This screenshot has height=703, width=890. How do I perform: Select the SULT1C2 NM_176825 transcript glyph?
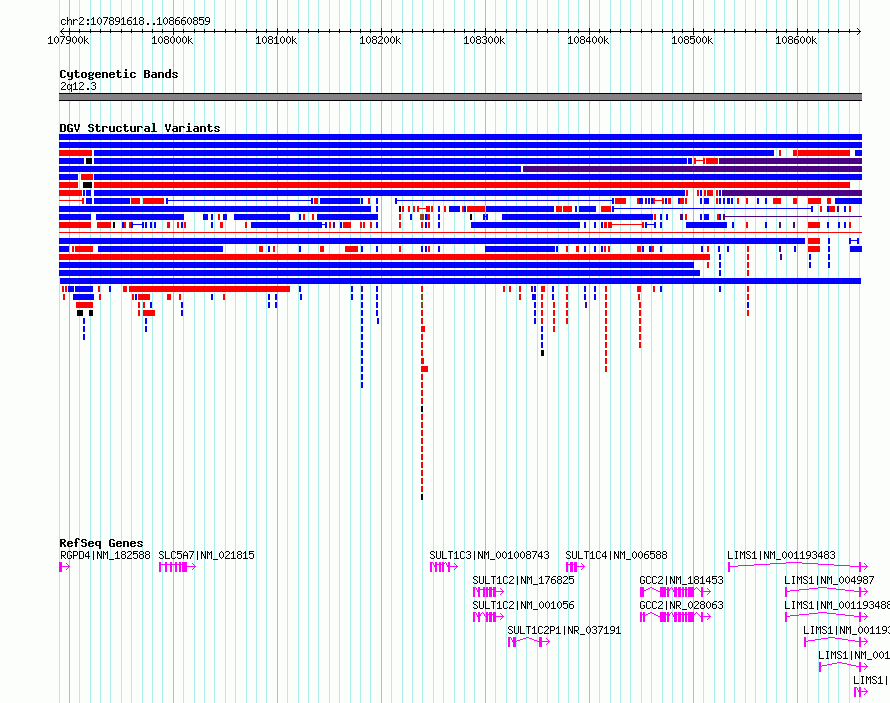(488, 592)
